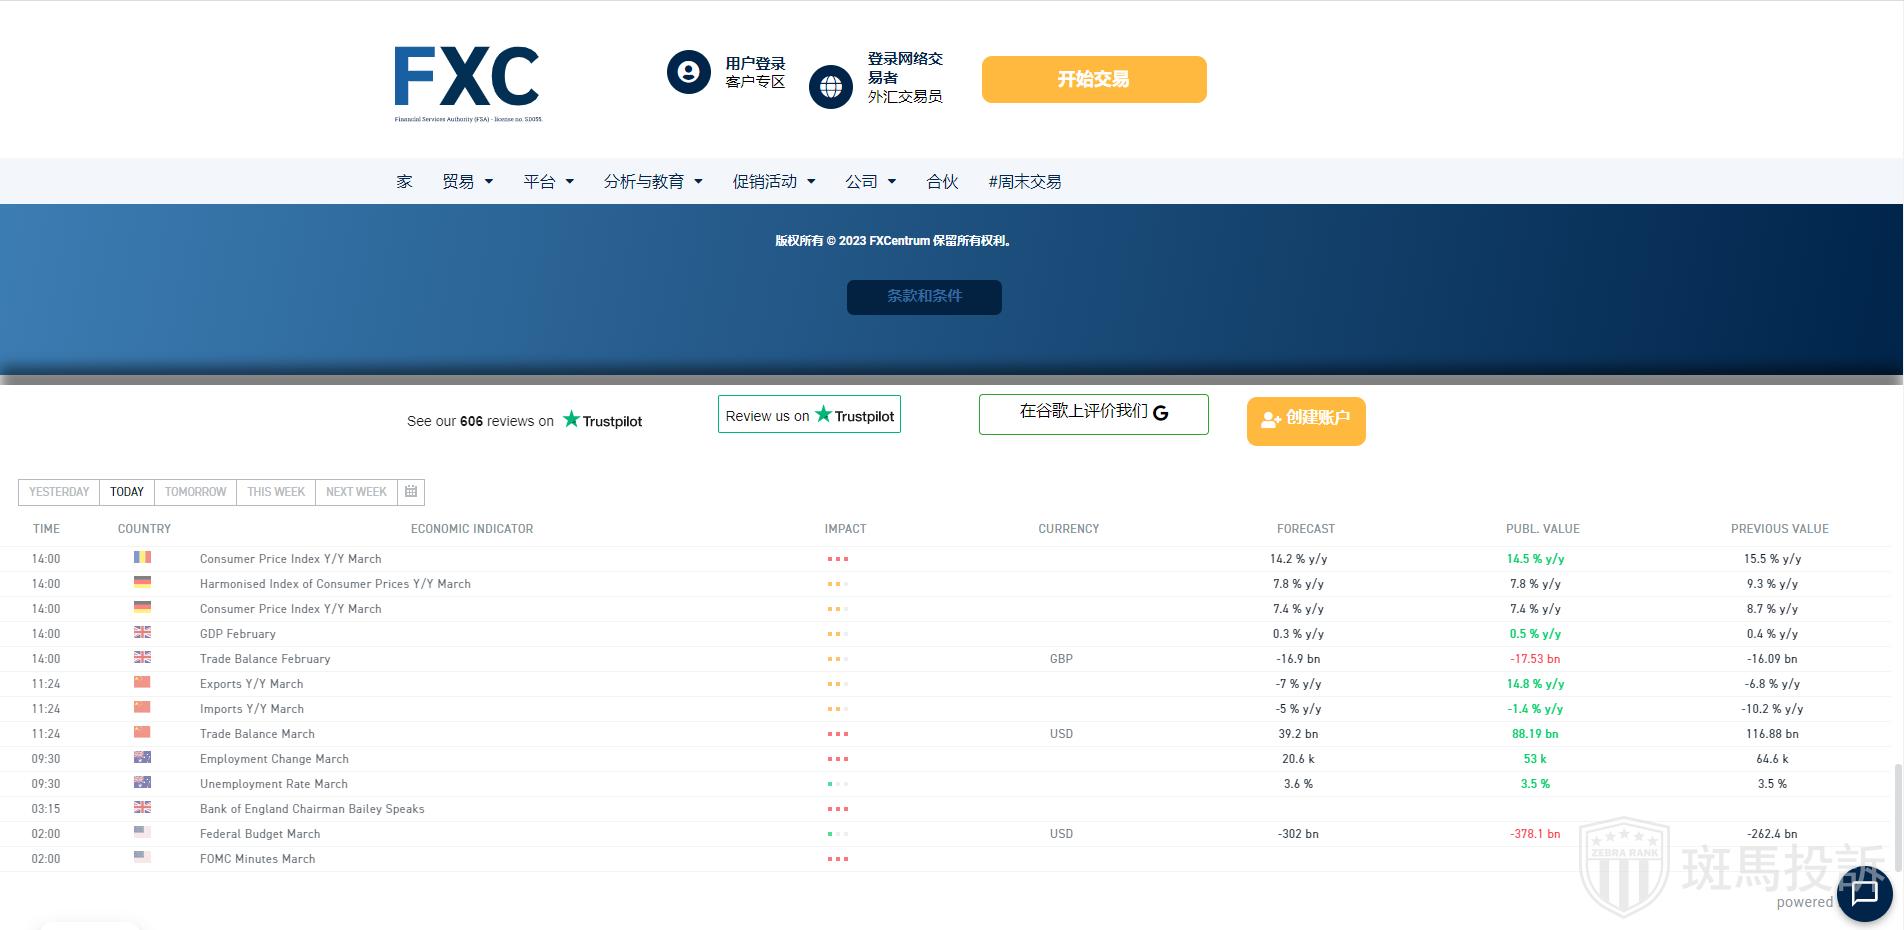
Task: Click the 创建账户 button
Action: click(x=1305, y=420)
